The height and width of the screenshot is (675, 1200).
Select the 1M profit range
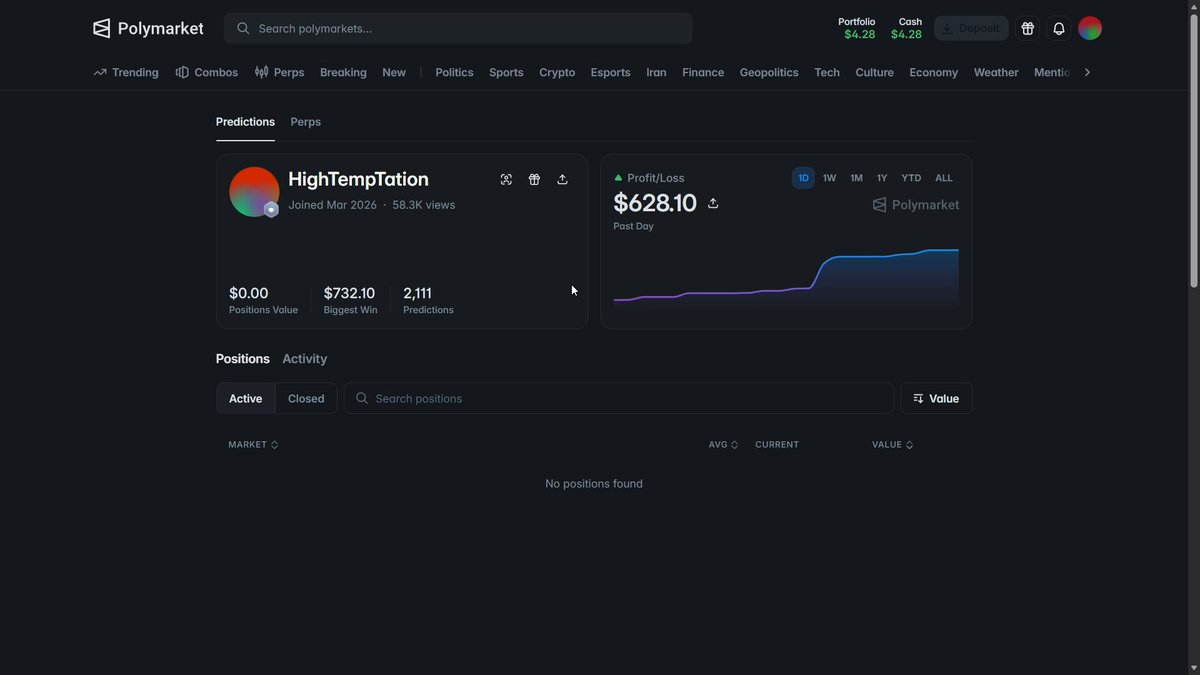856,178
